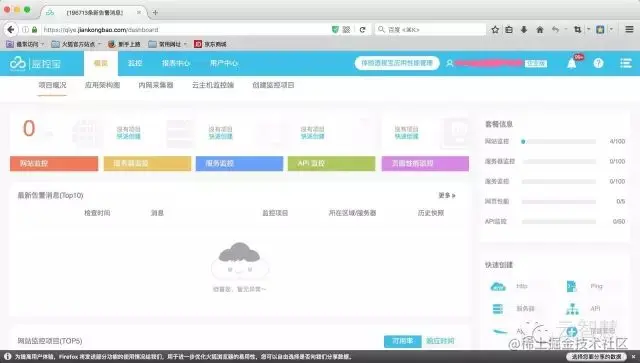Open dropdown arrow next to blue extension icon

tap(611, 29)
